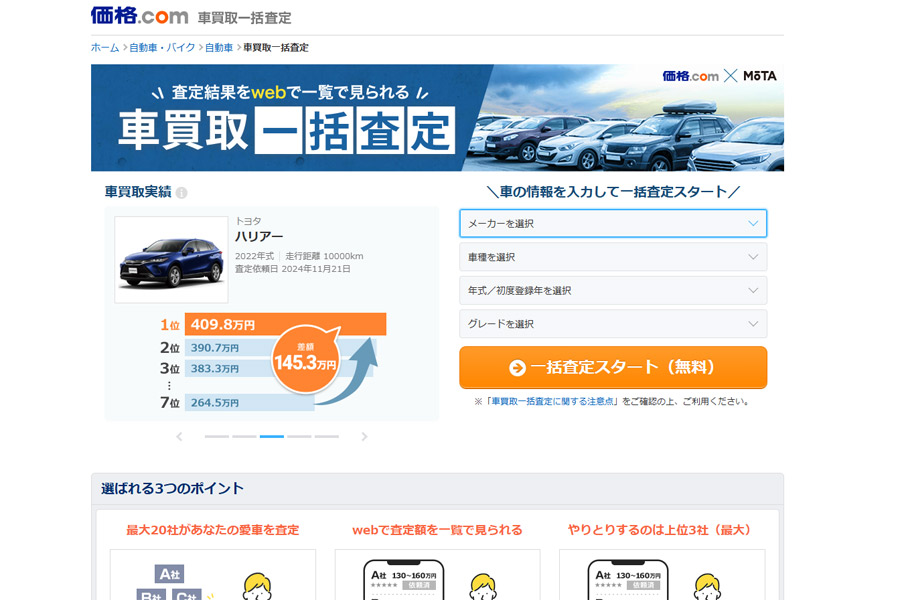
Task: Click the 選ばれる3つのポイント heading
Action: click(172, 489)
